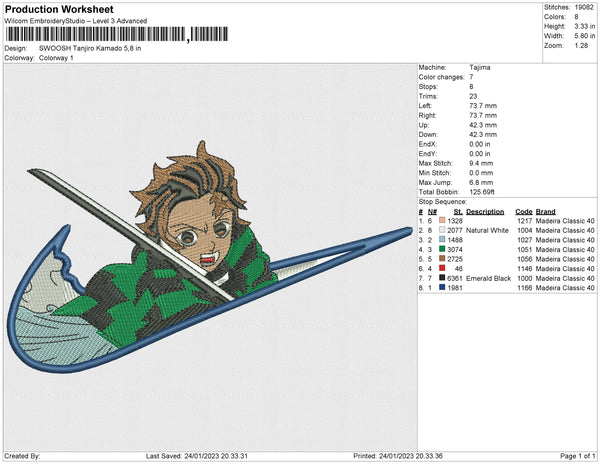The width and height of the screenshot is (600, 464).
Task: Click 'Natural White' description text
Action: click(x=487, y=230)
